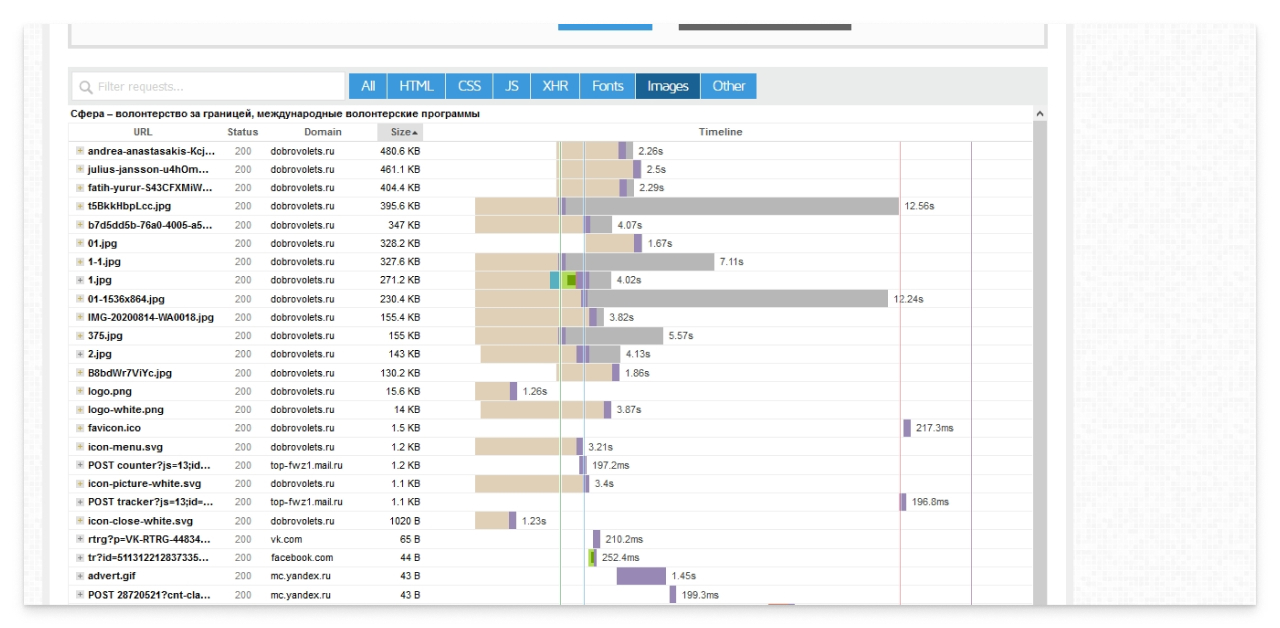The height and width of the screenshot is (628, 1280).
Task: Click the 12.56s timeline bar for t5BkkHbpLcc.jpg
Action: click(x=730, y=206)
